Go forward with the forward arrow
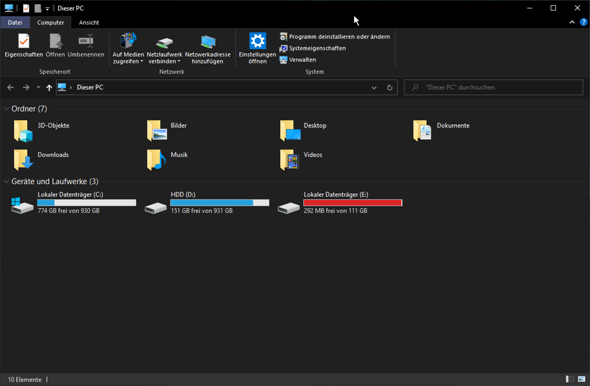The width and height of the screenshot is (590, 386). point(26,87)
